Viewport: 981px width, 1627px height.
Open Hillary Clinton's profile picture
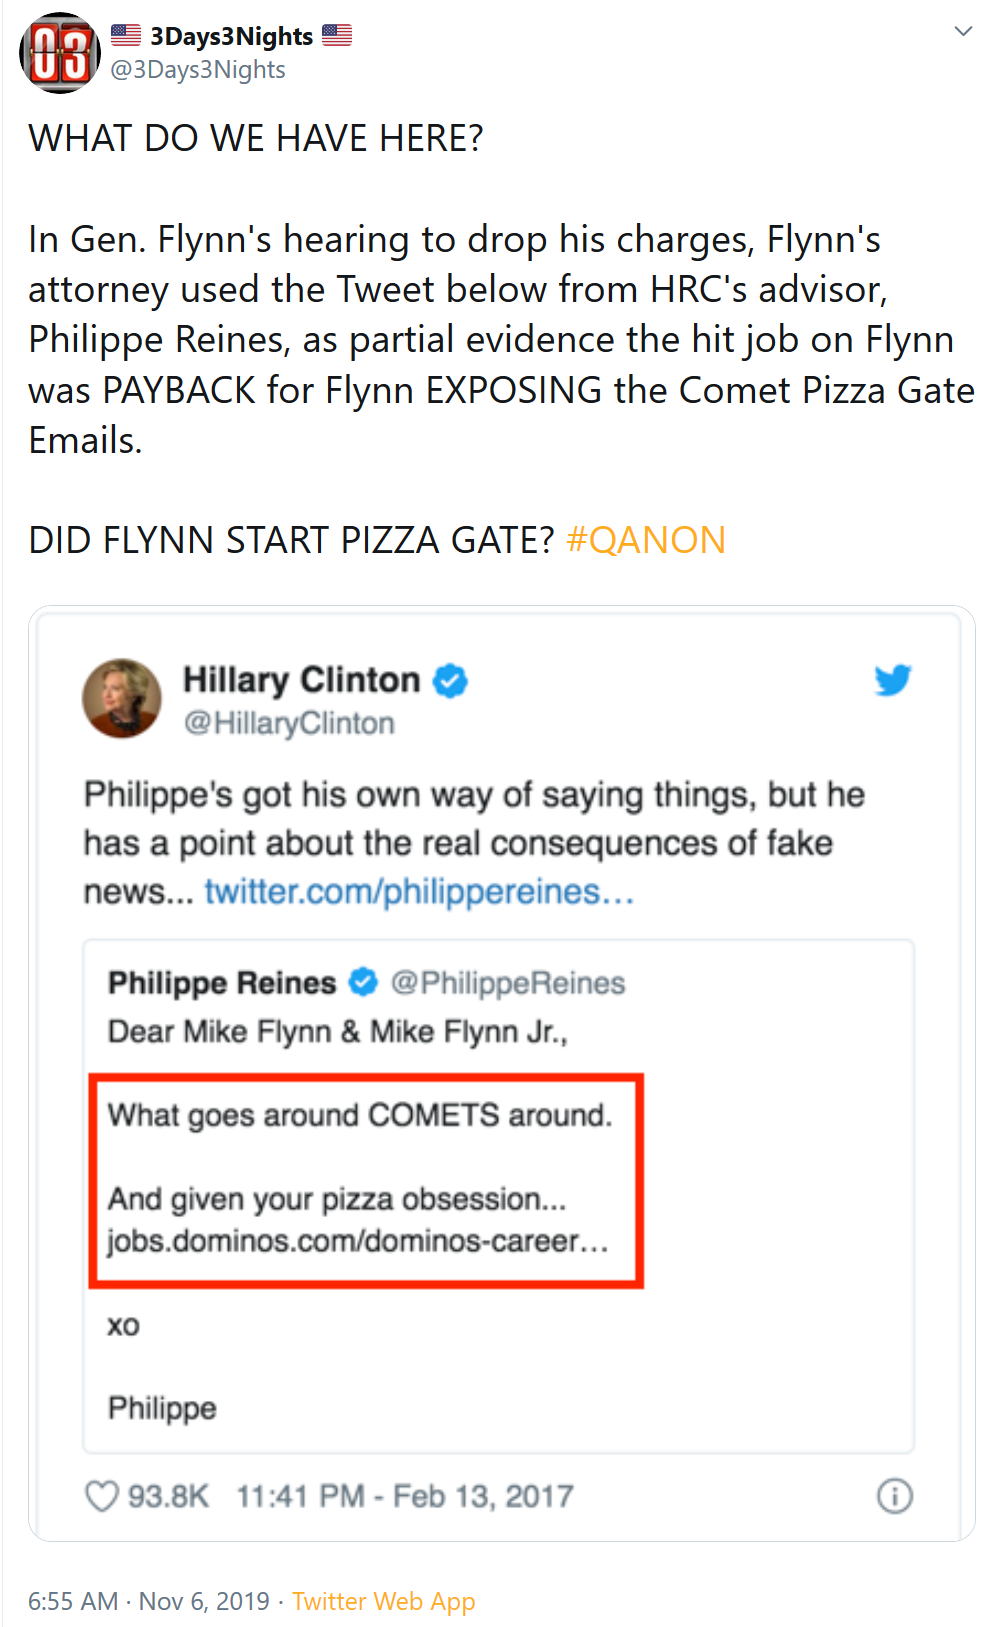[x=122, y=698]
